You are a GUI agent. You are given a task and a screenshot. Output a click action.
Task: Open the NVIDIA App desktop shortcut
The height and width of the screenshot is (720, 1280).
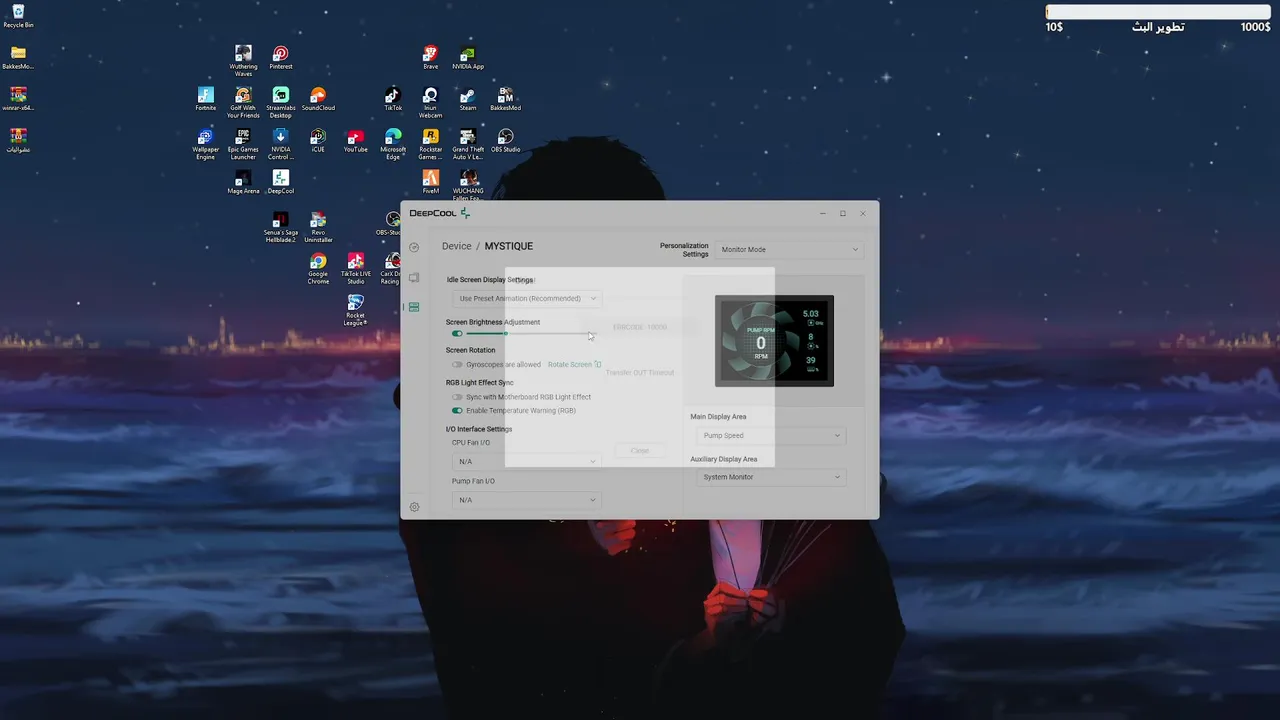pyautogui.click(x=468, y=58)
